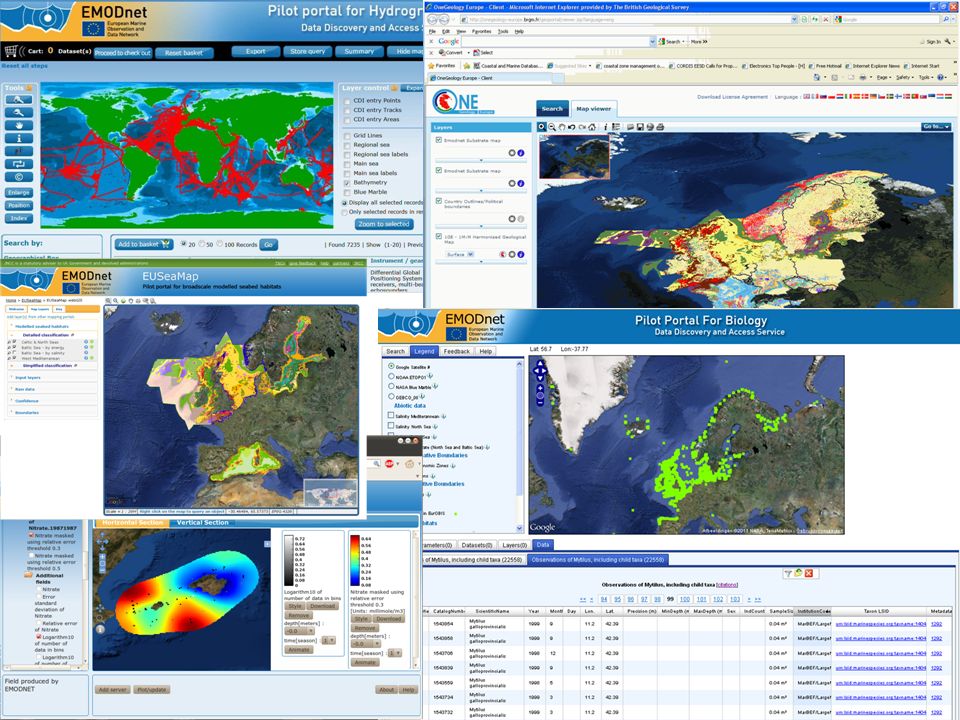Click the 'Add to basket' button
Screen dimensions: 960x720
(144, 244)
